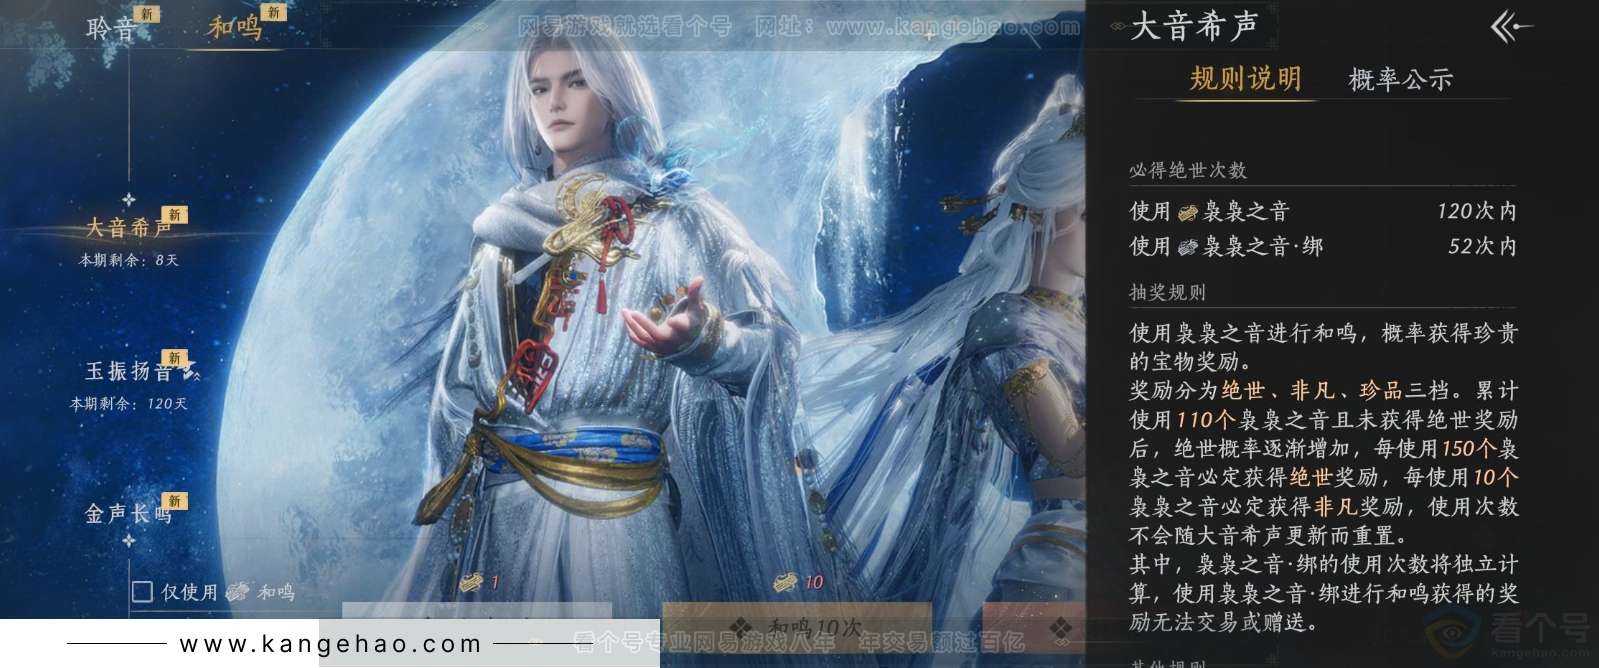Click the 新 badge on 和鸣 tab
This screenshot has height=668, width=1599.
[274, 12]
